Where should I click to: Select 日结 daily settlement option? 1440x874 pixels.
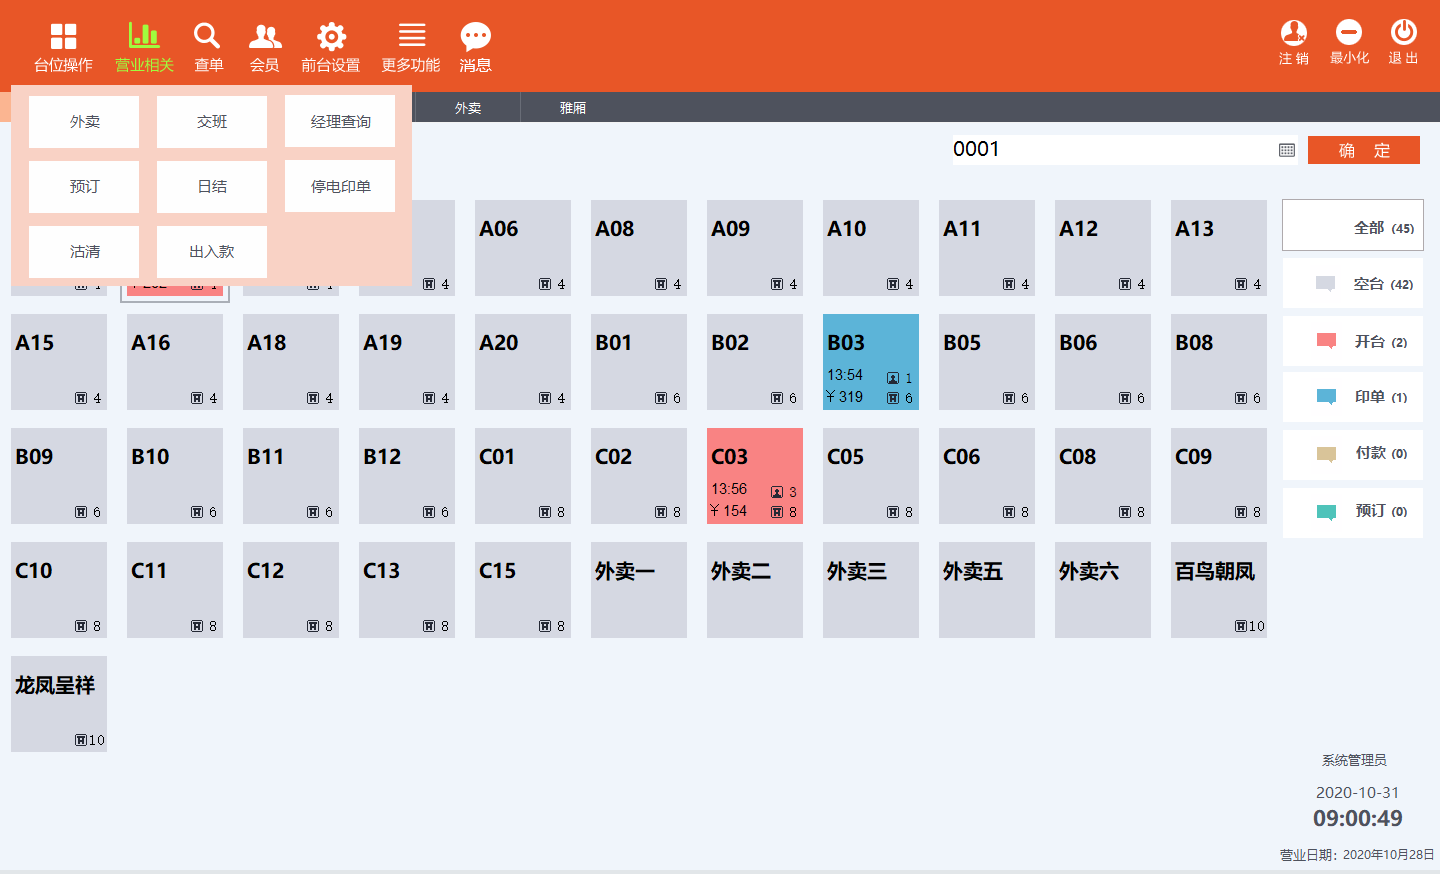212,187
